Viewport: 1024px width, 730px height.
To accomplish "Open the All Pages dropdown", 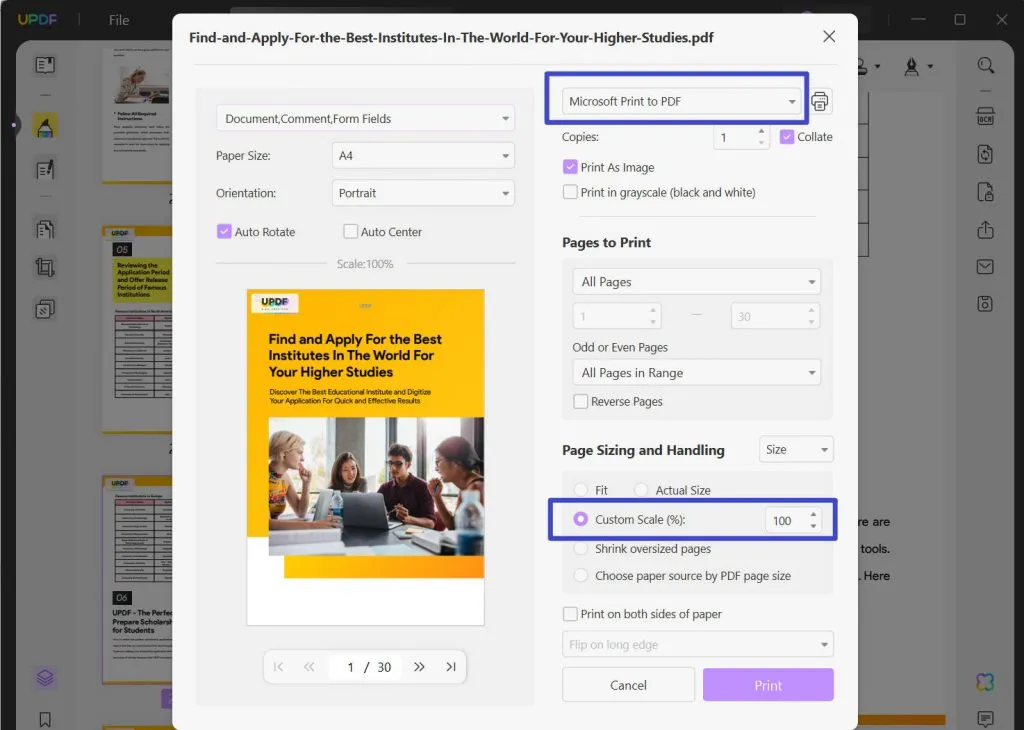I will [x=696, y=281].
